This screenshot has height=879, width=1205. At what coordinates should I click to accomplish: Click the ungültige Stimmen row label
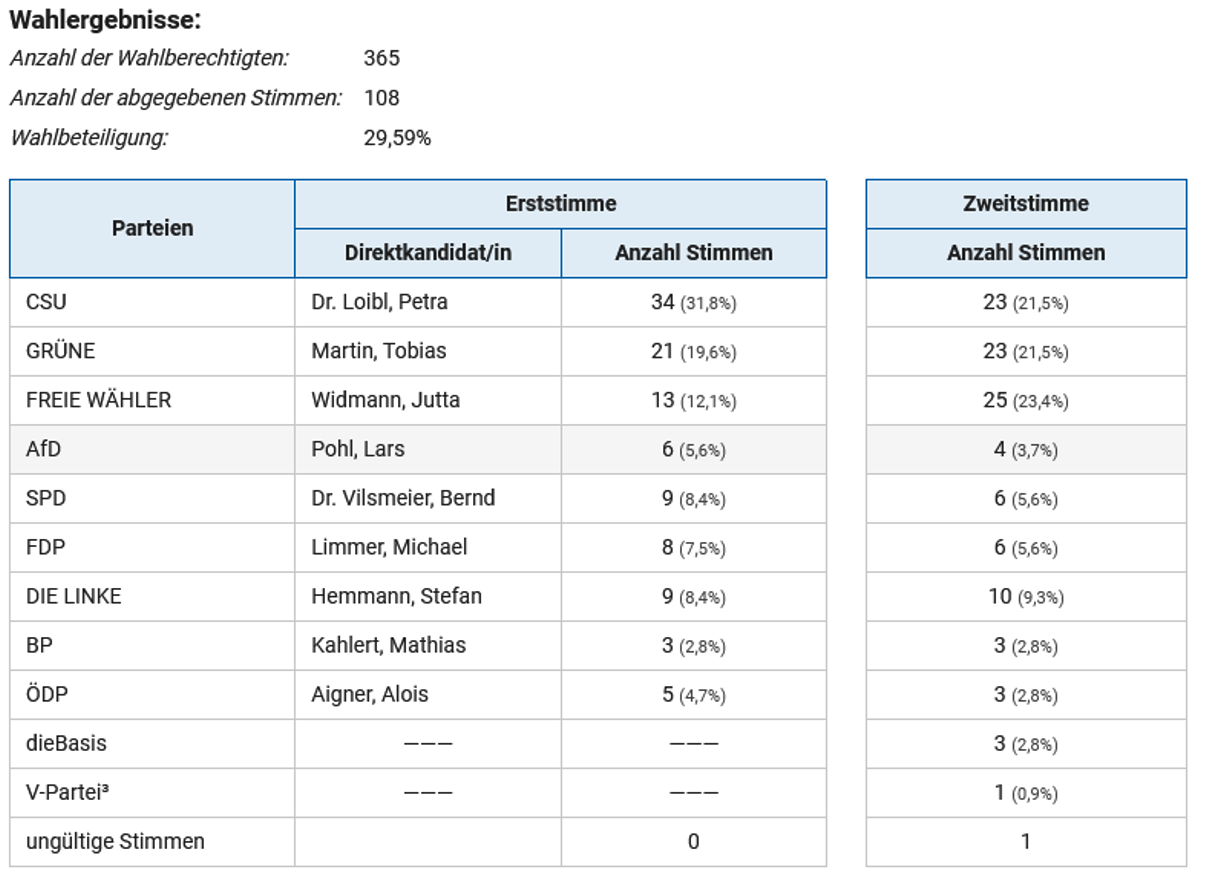pyautogui.click(x=115, y=841)
